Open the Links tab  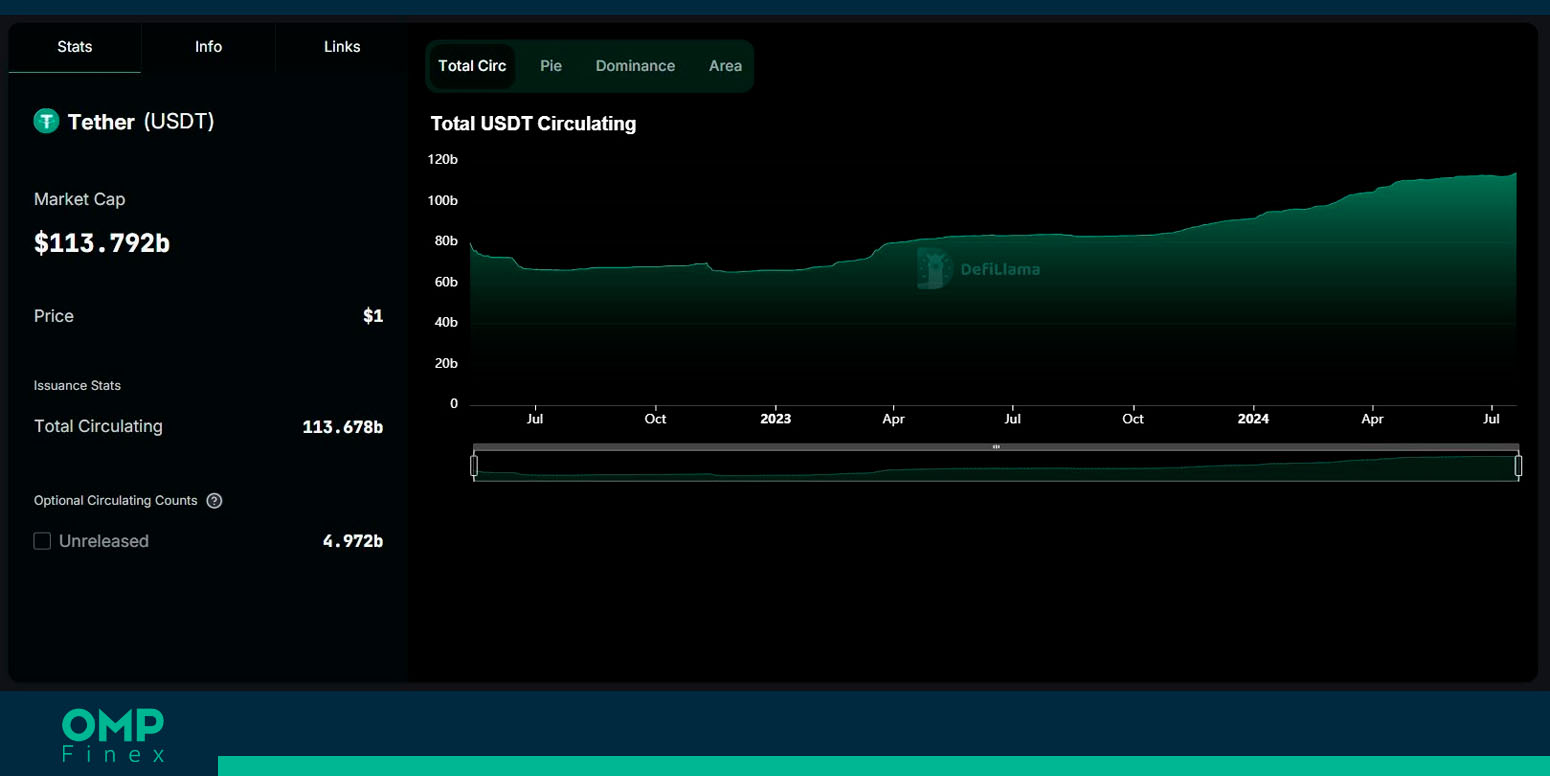pos(342,47)
